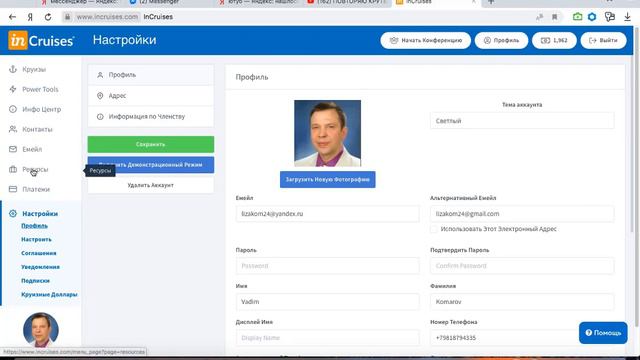Check Использовать Этот Электронный Адрес
Viewport: 640px width, 360px height.
434,229
